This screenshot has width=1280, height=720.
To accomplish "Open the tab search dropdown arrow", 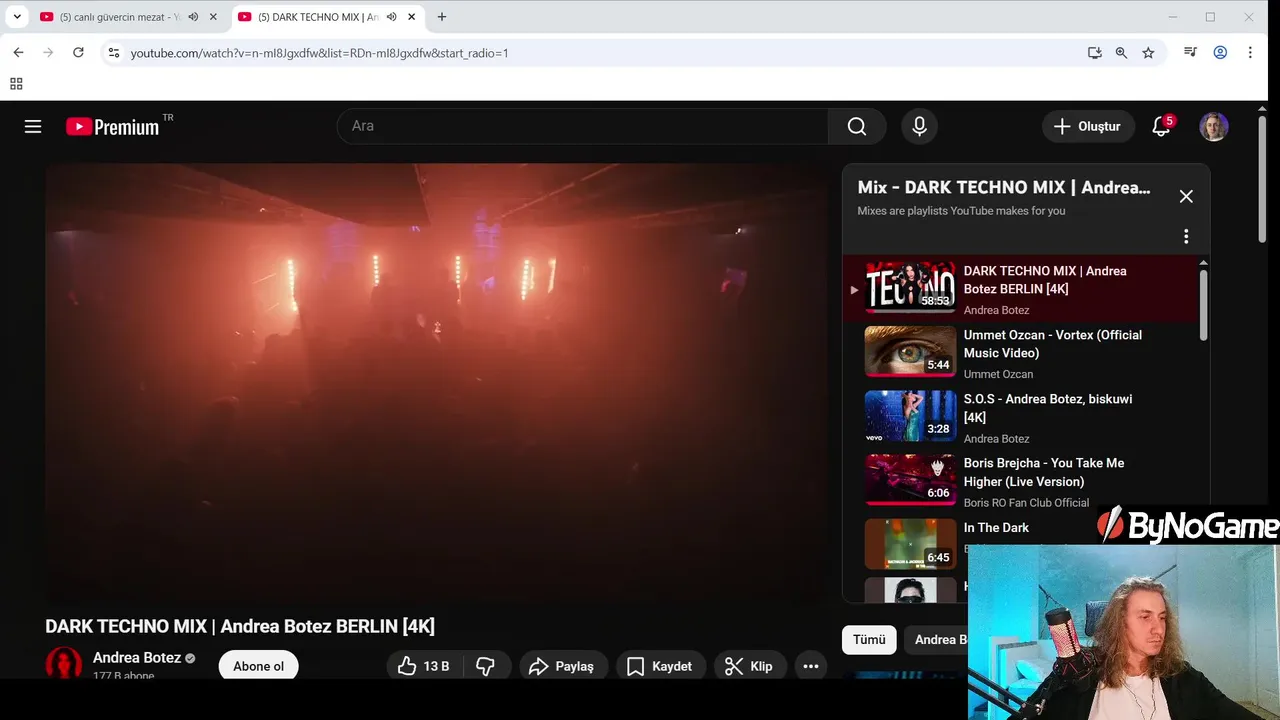I will pyautogui.click(x=17, y=17).
